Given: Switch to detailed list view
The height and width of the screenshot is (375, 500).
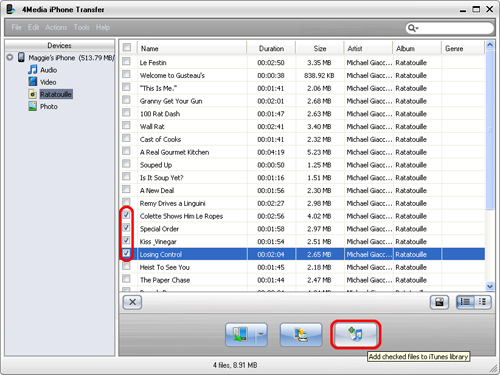Looking at the screenshot, I should pyautogui.click(x=465, y=302).
